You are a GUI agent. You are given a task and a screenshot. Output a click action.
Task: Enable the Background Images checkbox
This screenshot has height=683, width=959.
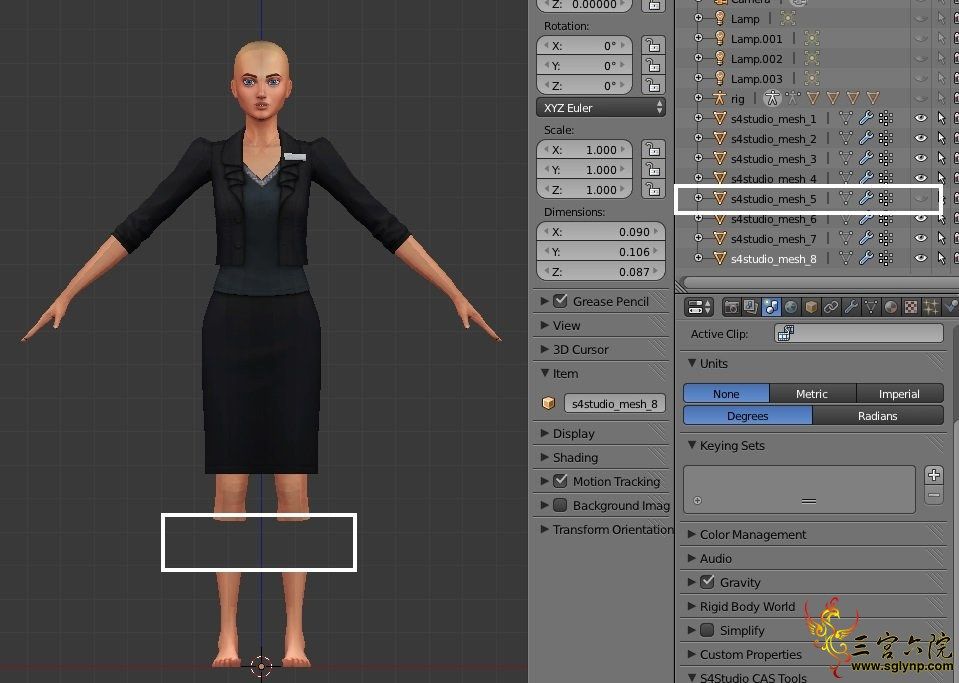[560, 505]
